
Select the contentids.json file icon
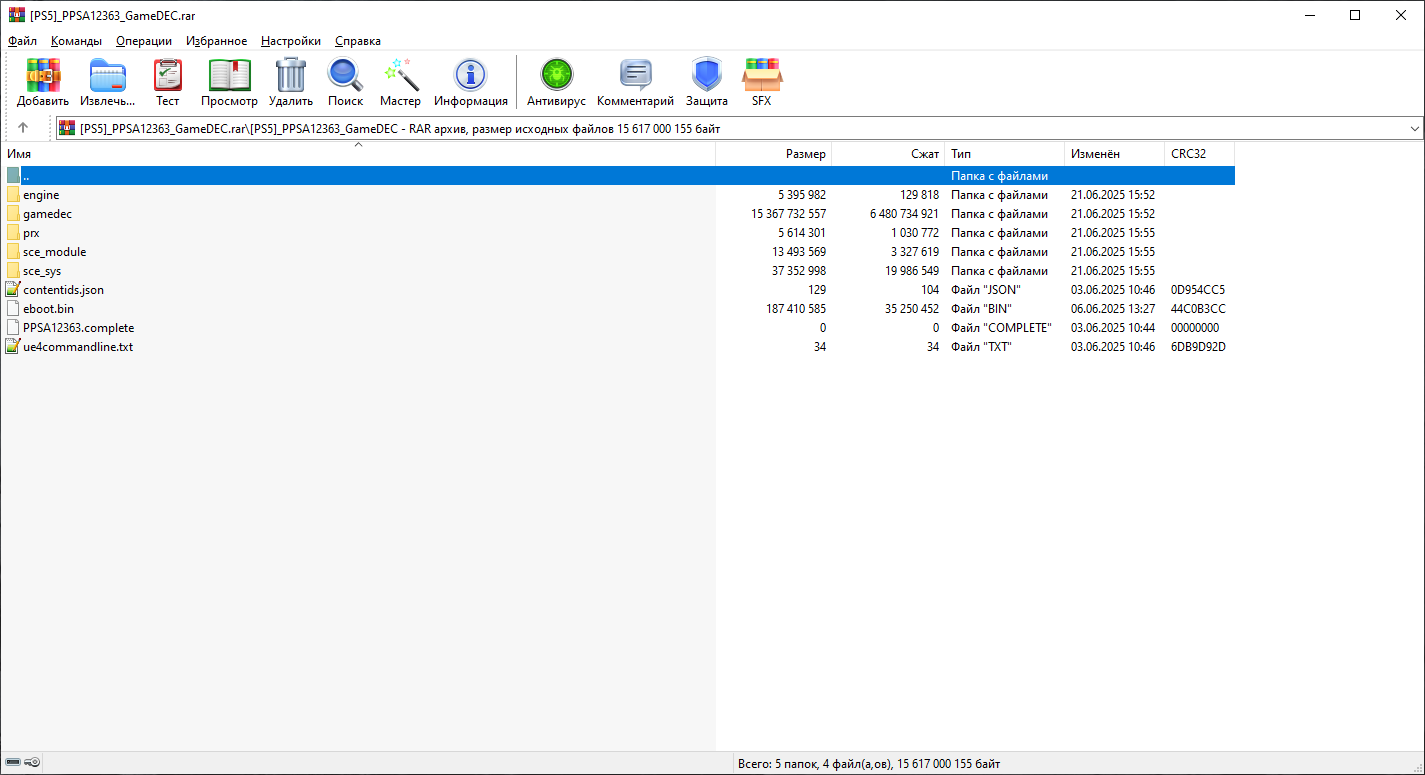[x=13, y=290]
